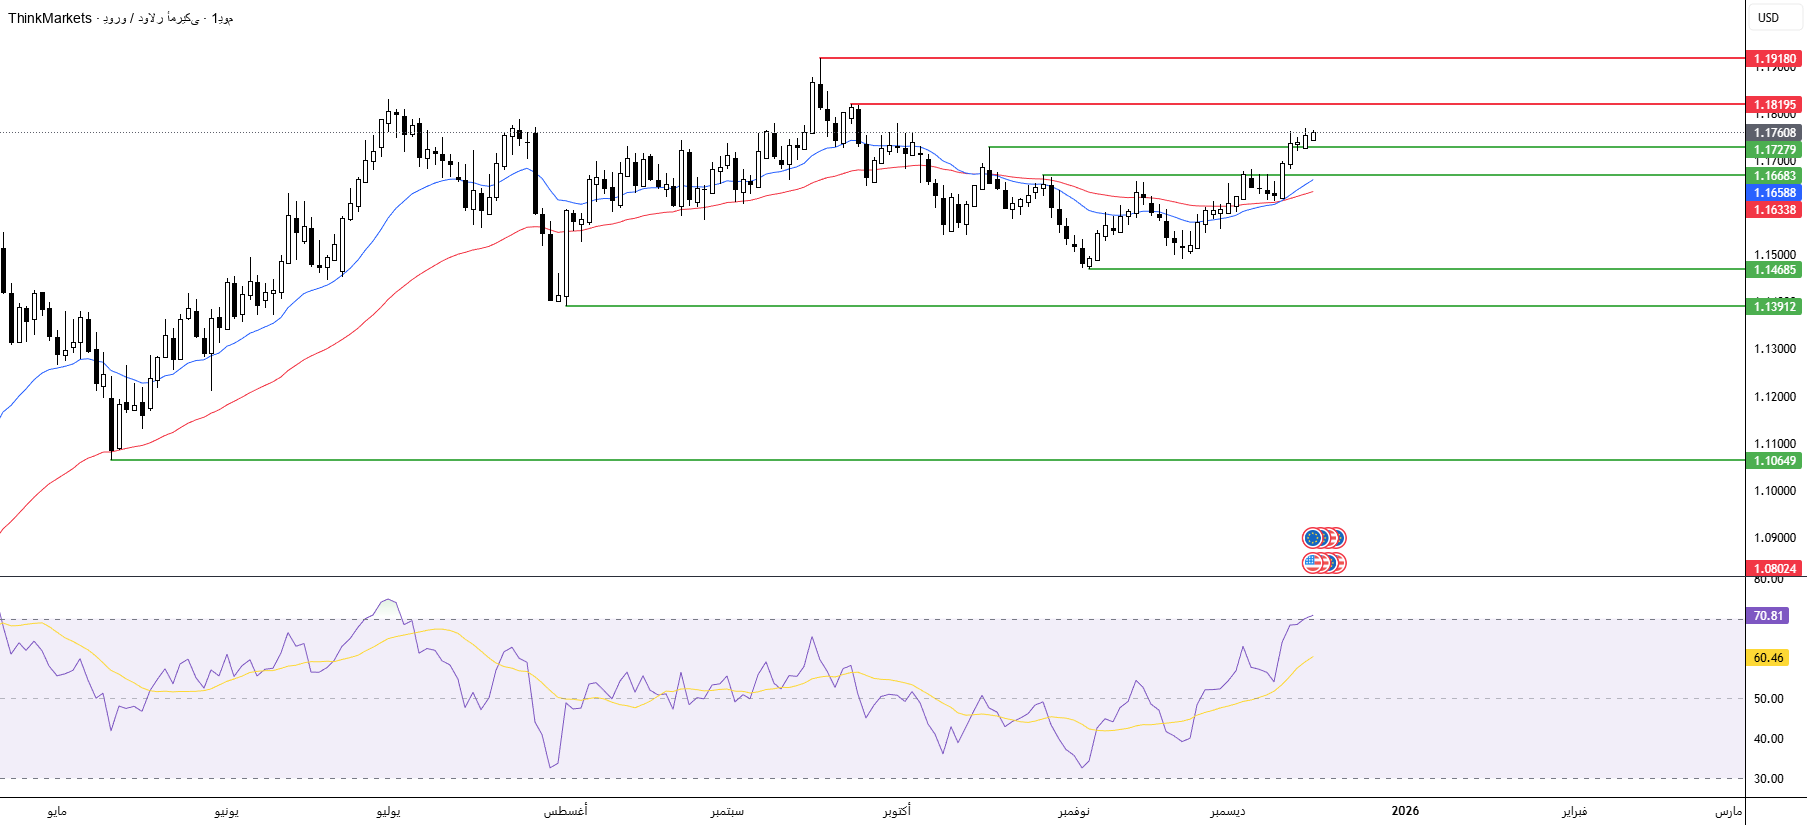This screenshot has height=825, width=1807.
Task: Click the ديسمبر label on time axis
Action: coord(1227,811)
